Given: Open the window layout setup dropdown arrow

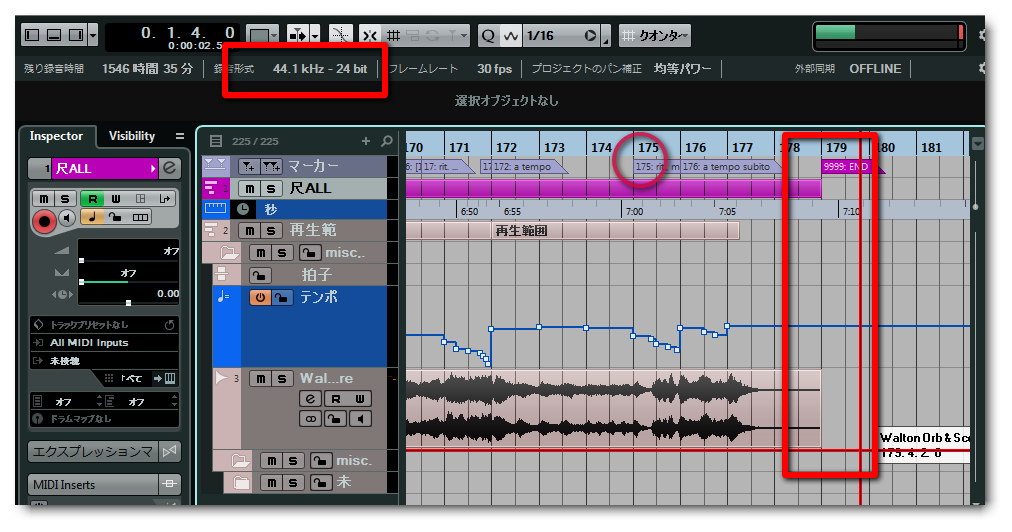Looking at the screenshot, I should coord(93,35).
